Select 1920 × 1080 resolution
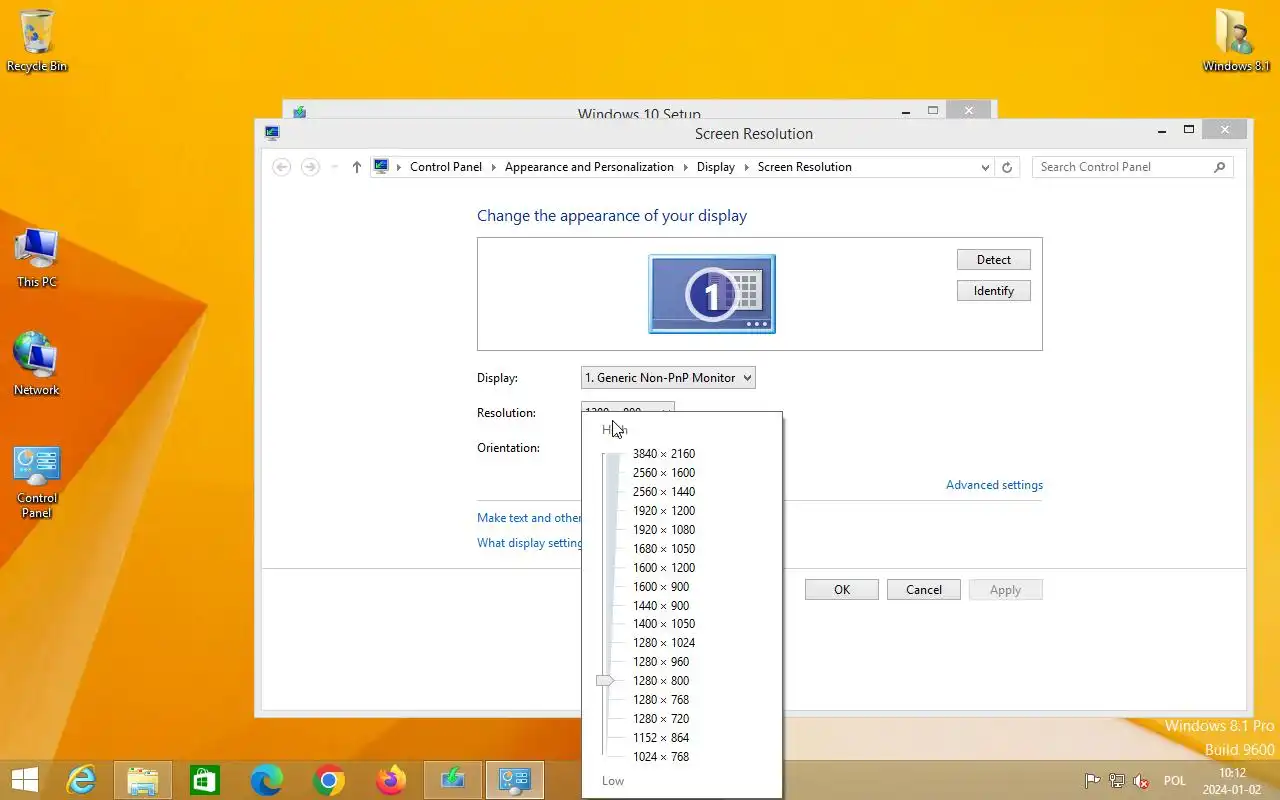Screen dimensions: 1280x800 click(x=664, y=530)
